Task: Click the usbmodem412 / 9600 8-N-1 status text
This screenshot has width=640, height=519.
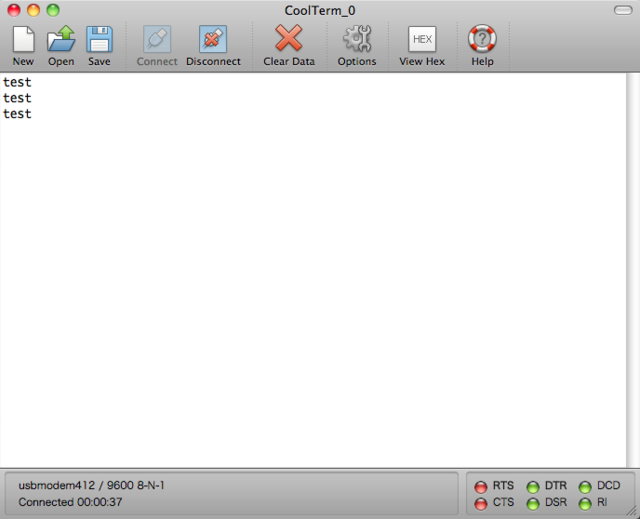Action: coord(91,485)
